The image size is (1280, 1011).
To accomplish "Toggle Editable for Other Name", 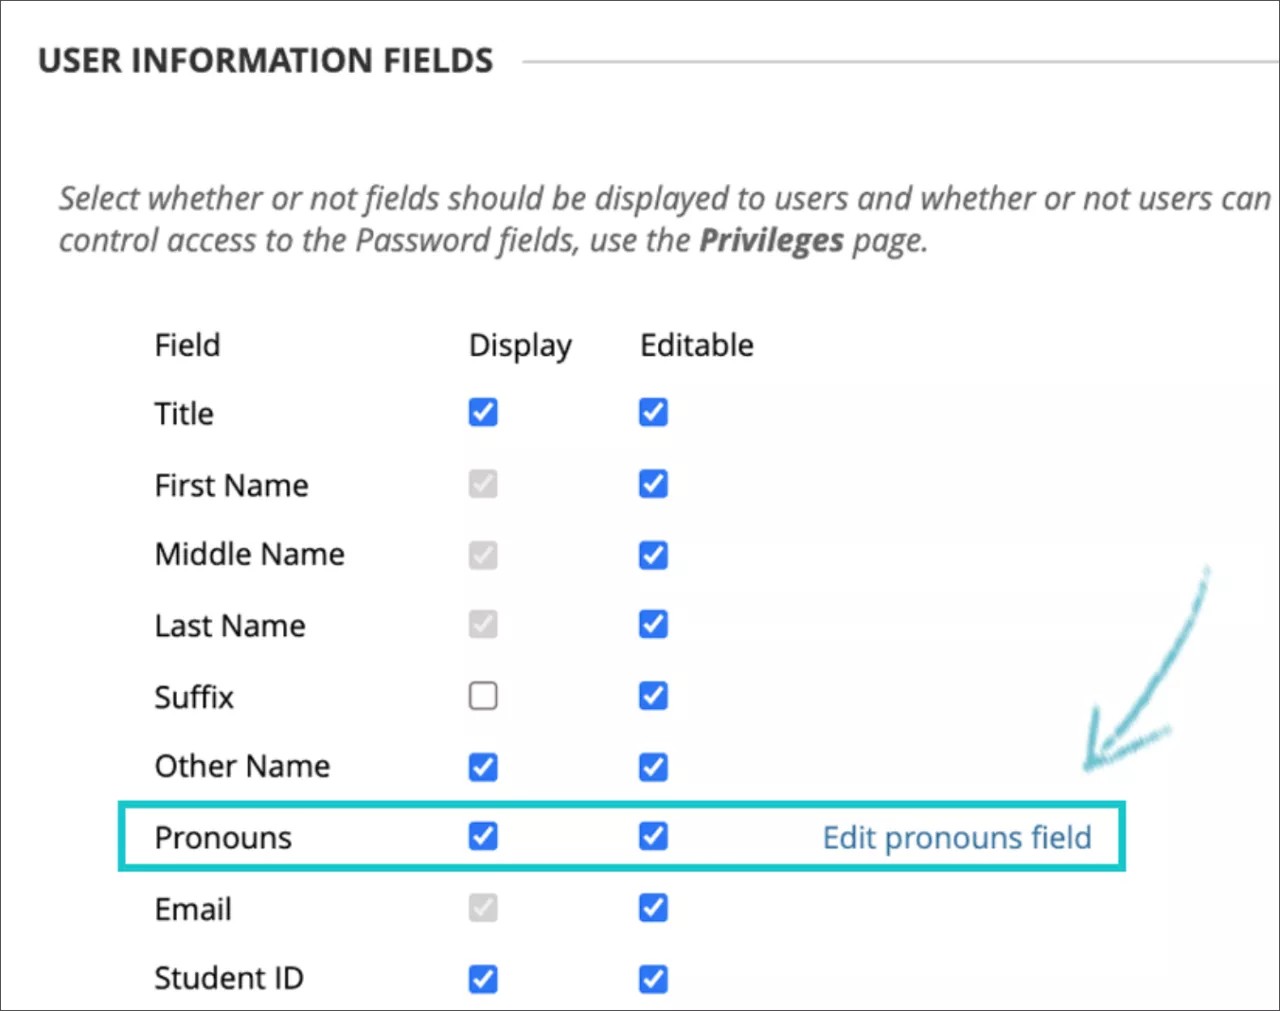I will coord(652,767).
